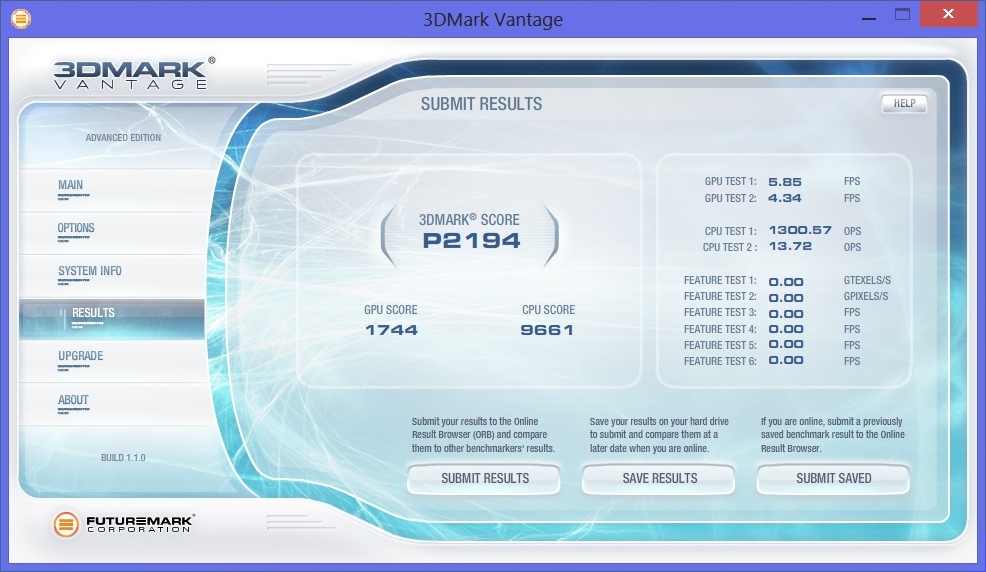Click the BUILD 1.1.0 version text
986x572 pixels.
coord(123,458)
